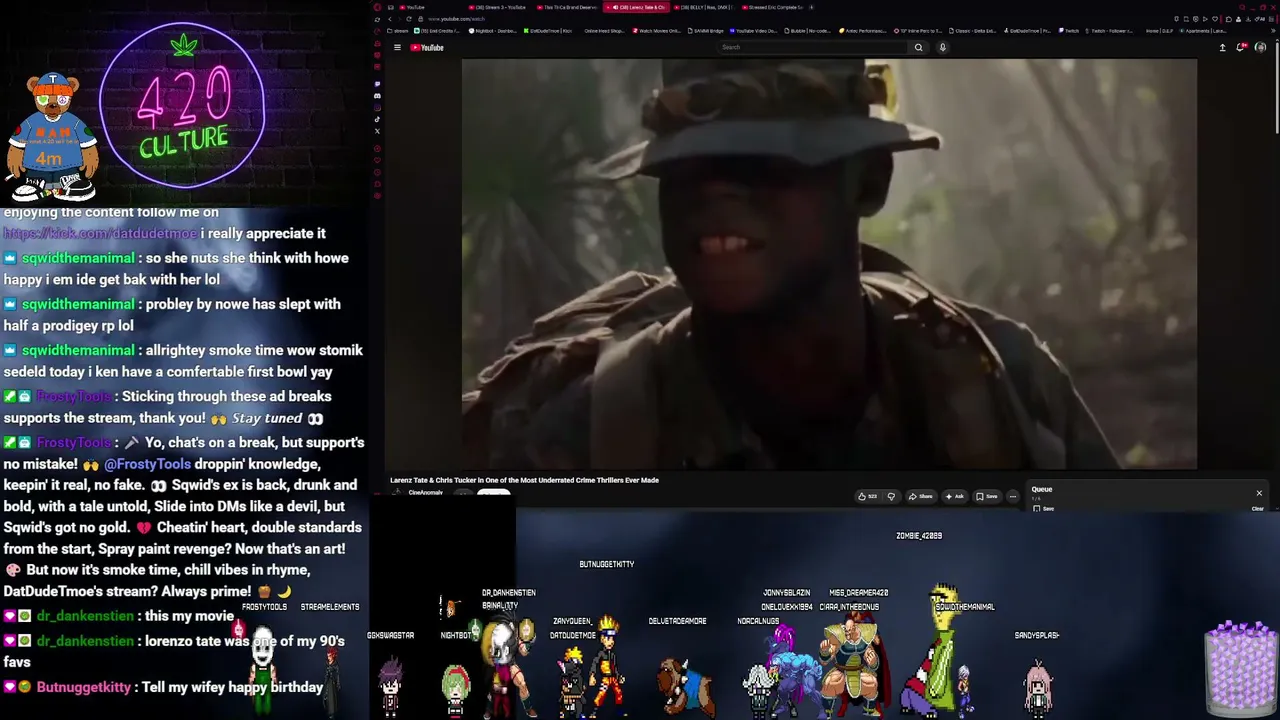Open the browser sidebar X (Twitter) icon
Image resolution: width=1280 pixels, height=720 pixels.
pos(377,131)
